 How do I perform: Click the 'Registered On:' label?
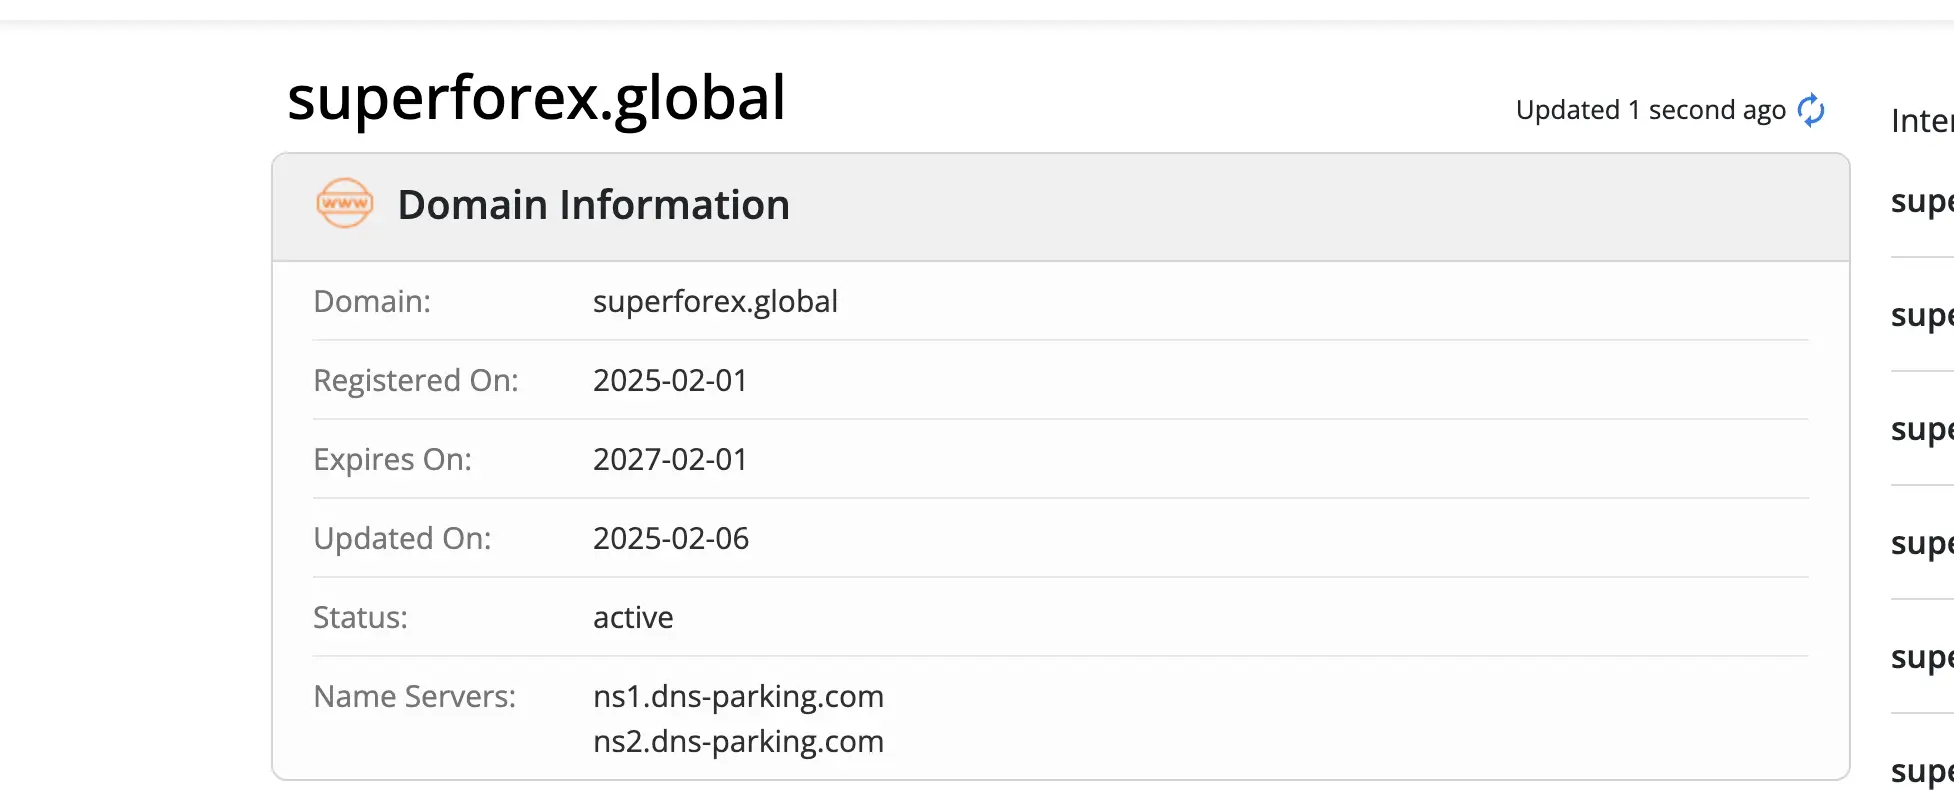(416, 381)
